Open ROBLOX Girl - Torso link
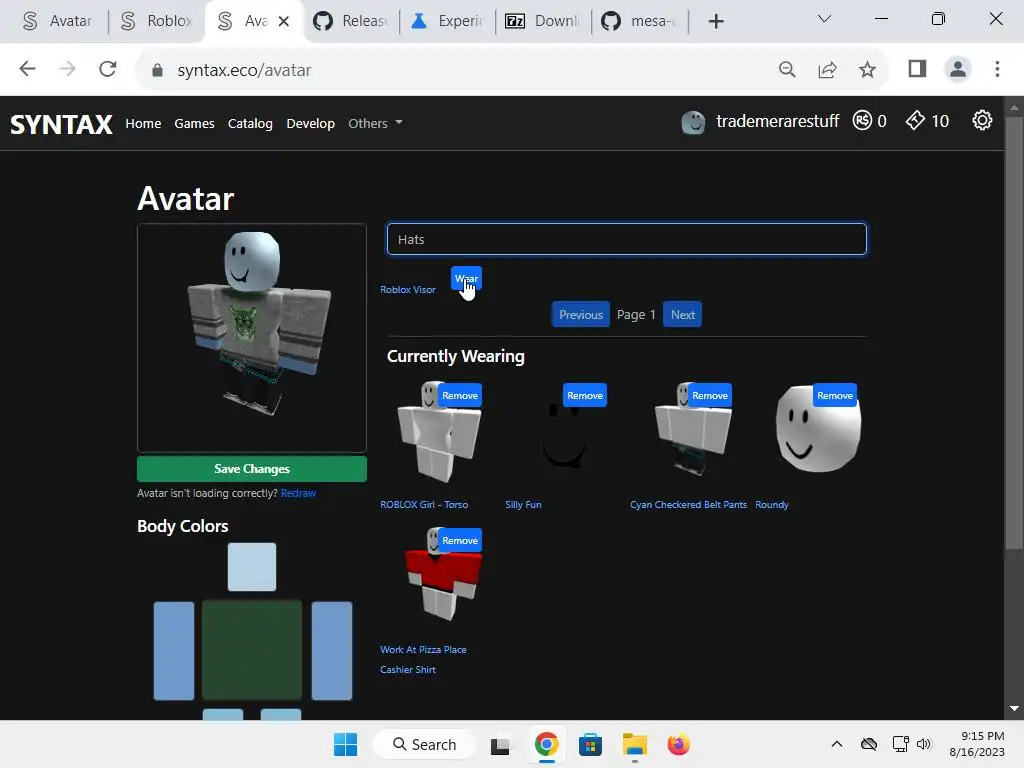1024x768 pixels. tap(424, 504)
